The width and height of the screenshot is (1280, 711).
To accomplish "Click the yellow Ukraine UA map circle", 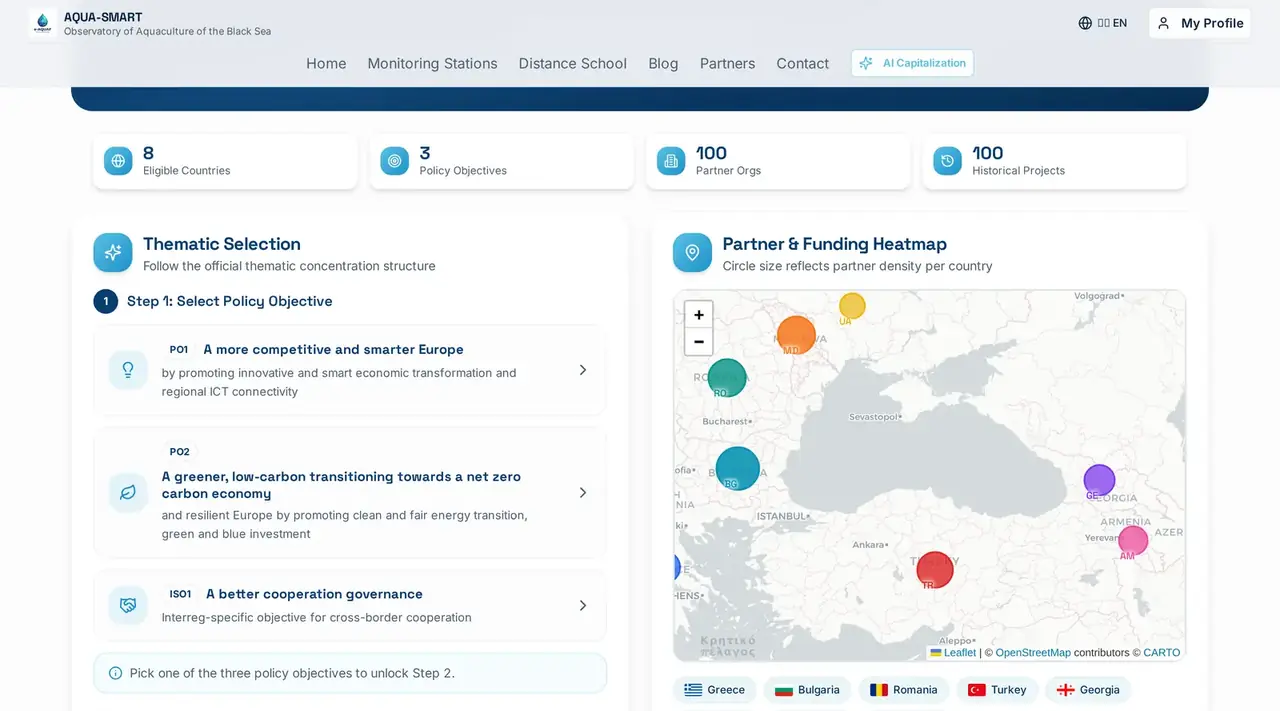I will (852, 306).
